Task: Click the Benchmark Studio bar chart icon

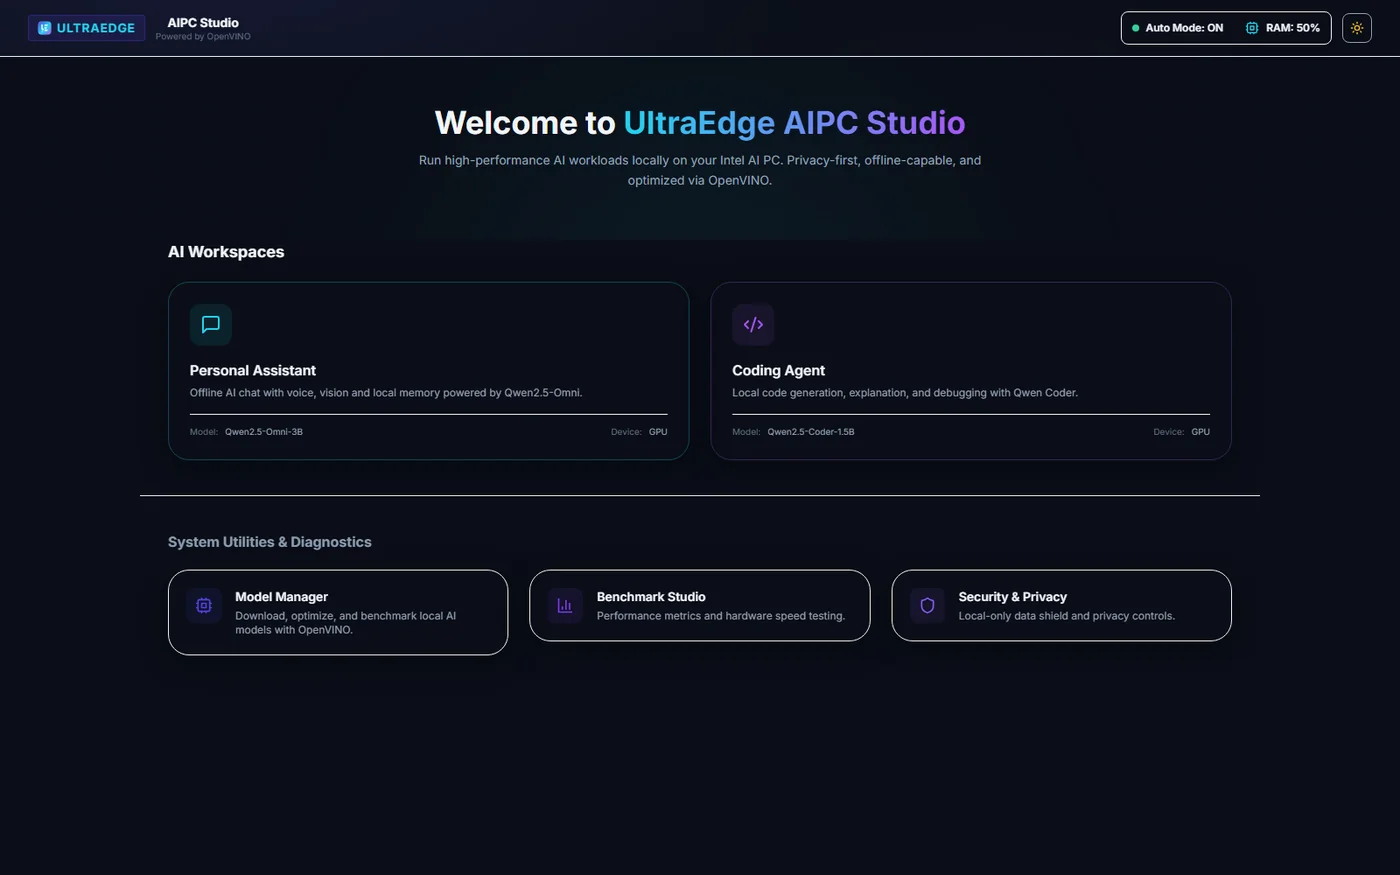Action: point(565,605)
